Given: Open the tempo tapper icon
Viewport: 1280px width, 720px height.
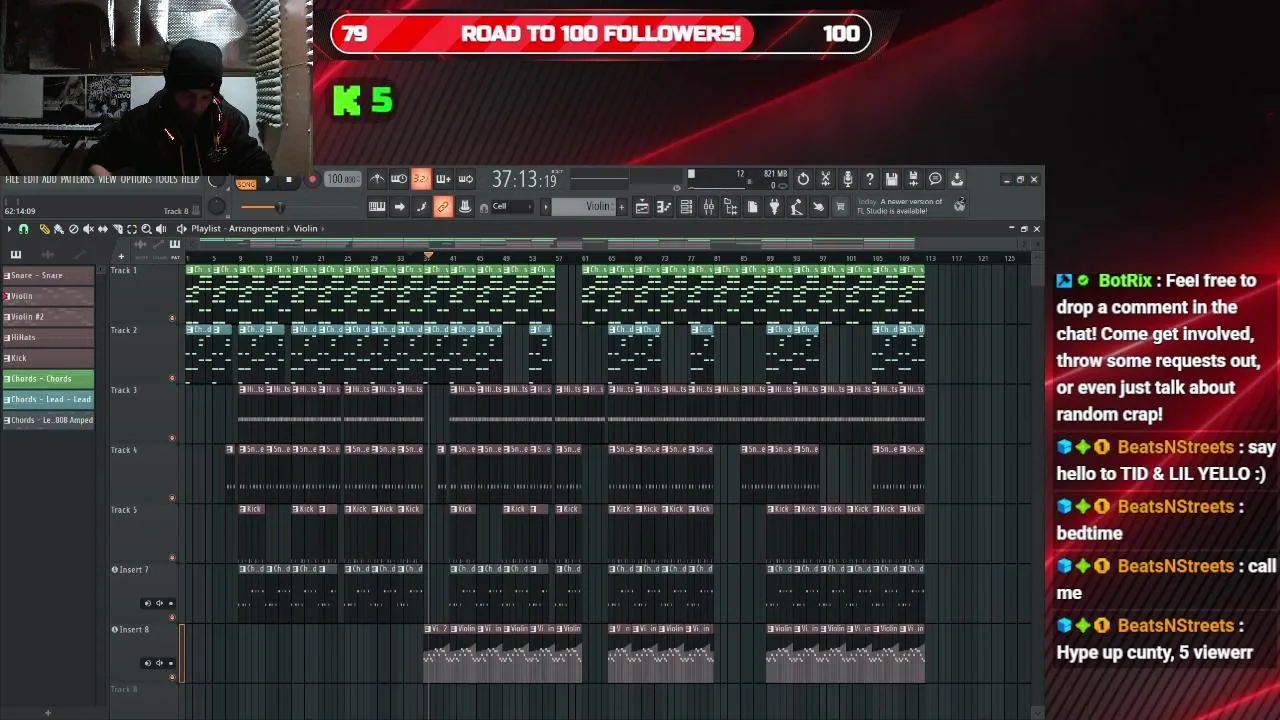Looking at the screenshot, I should click(x=797, y=207).
